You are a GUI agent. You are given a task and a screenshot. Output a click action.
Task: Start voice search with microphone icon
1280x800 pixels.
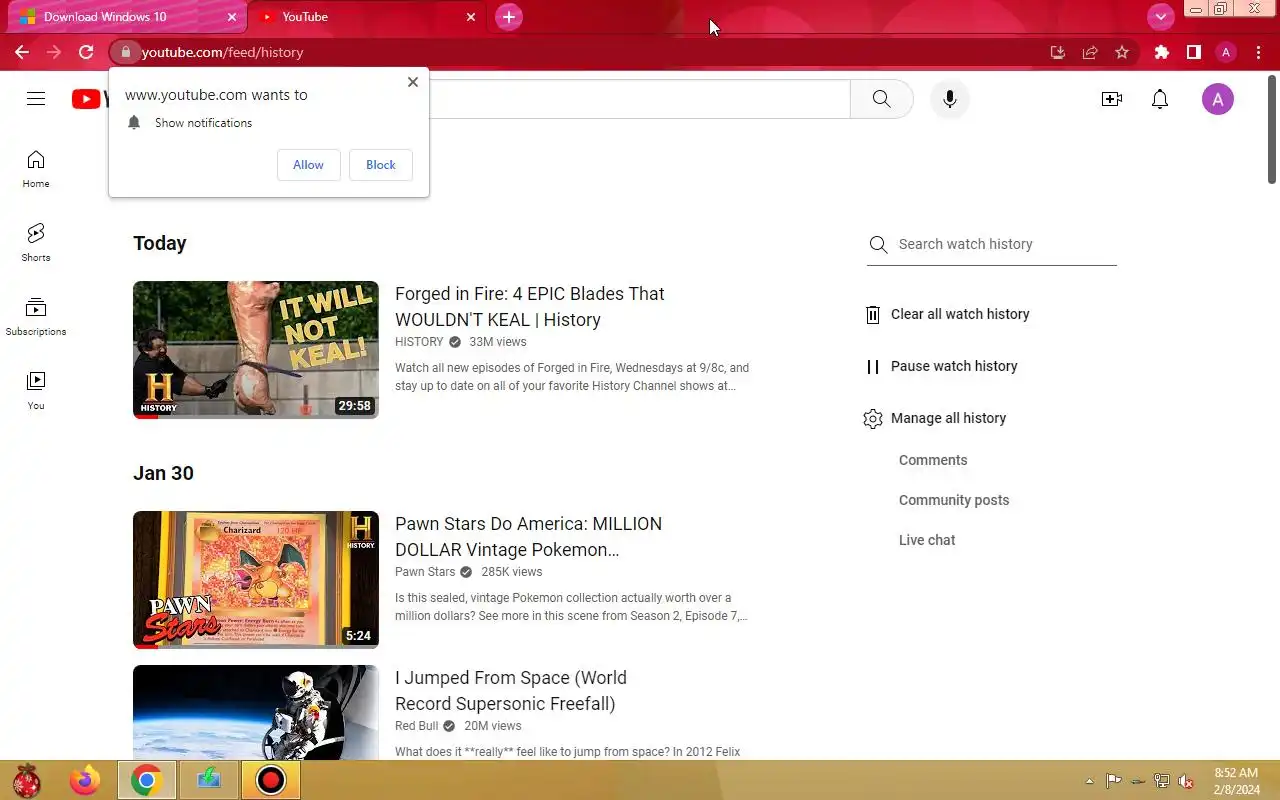(950, 99)
